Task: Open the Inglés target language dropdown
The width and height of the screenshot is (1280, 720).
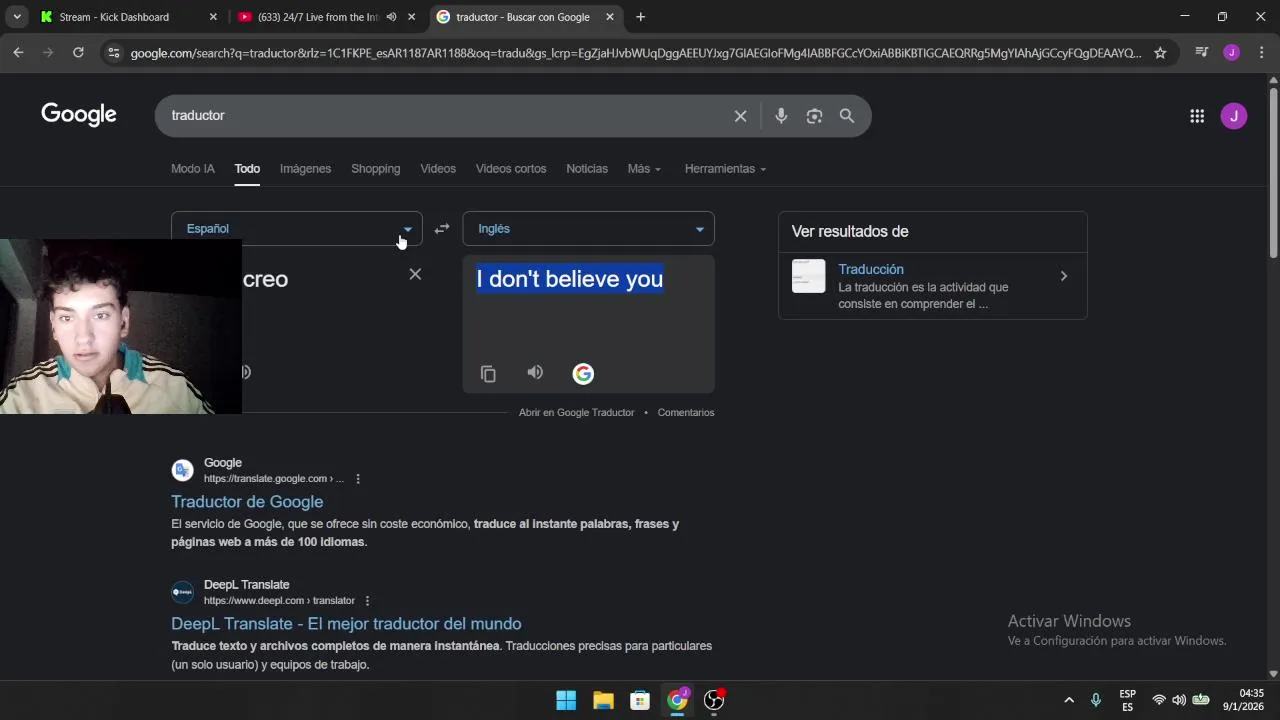Action: tap(588, 229)
